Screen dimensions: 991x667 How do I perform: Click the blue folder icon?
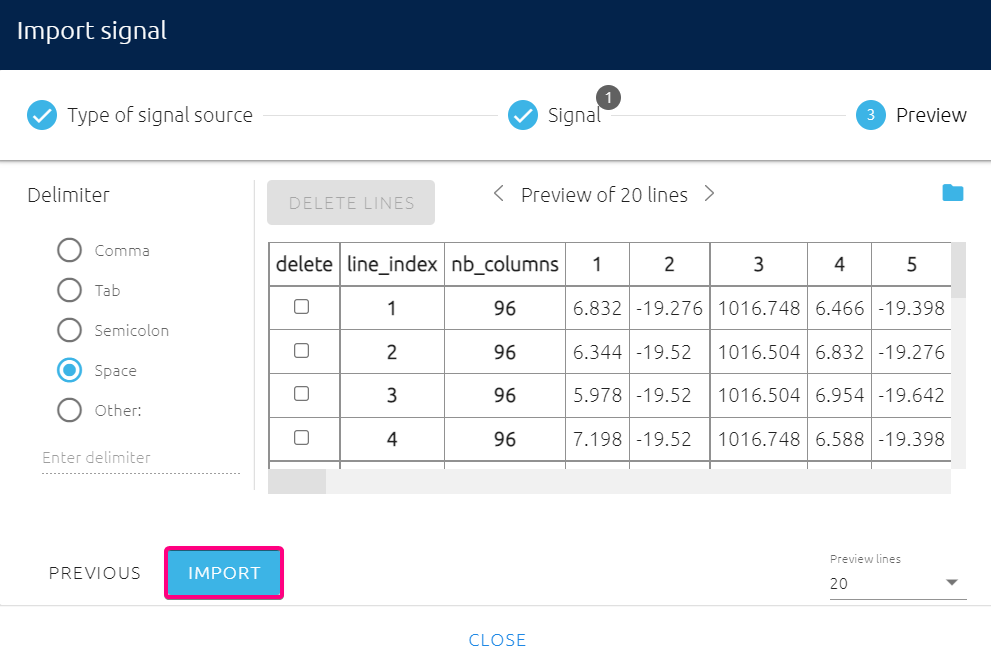coord(952,193)
